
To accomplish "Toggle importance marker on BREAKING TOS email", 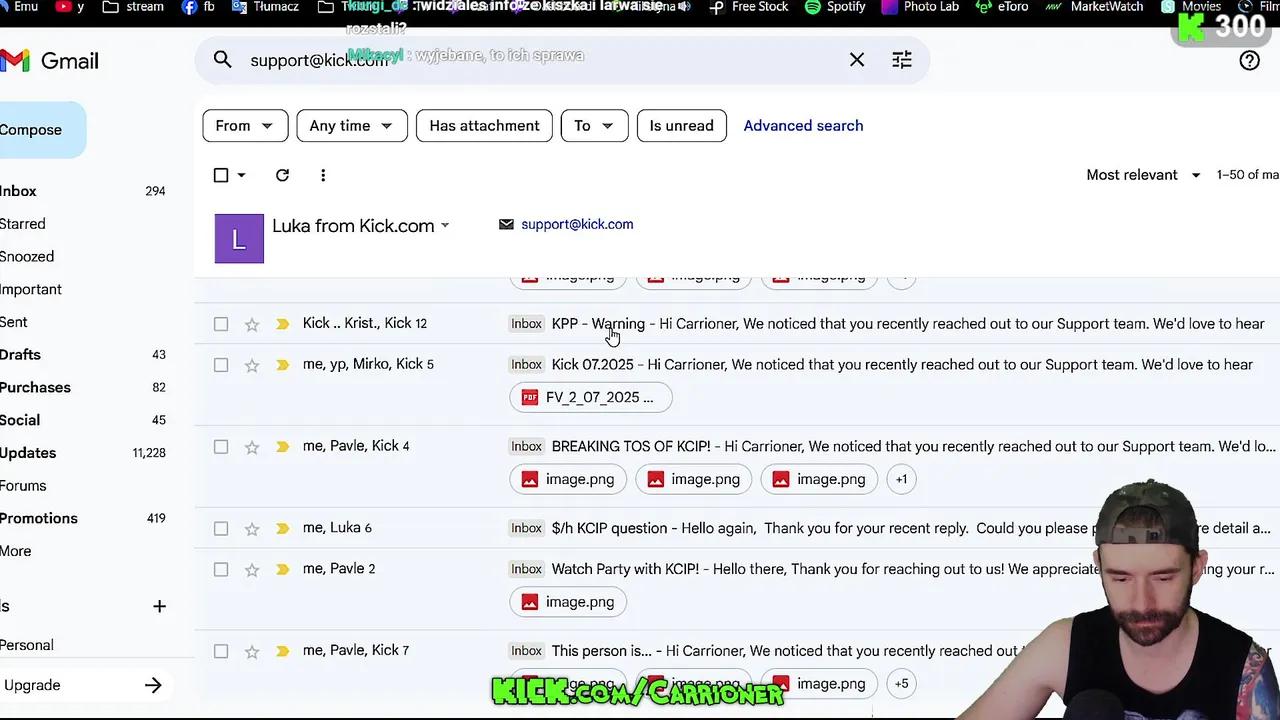I will [x=283, y=447].
